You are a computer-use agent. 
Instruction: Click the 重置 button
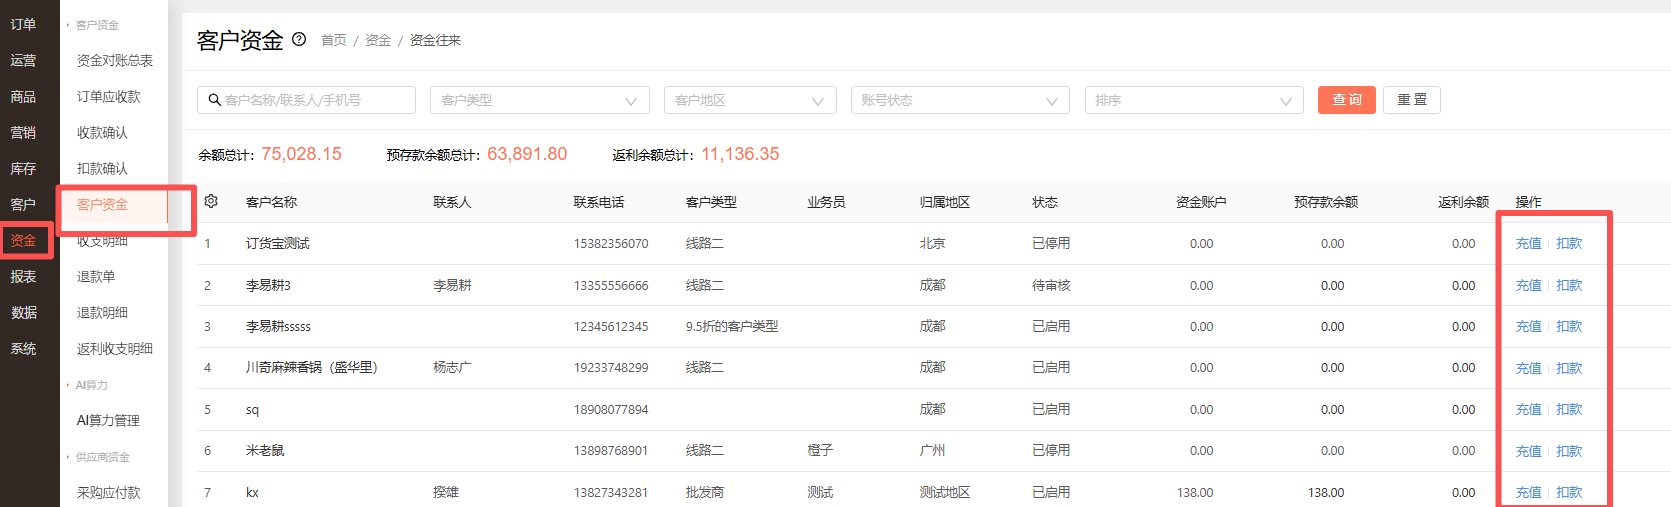[x=1412, y=100]
